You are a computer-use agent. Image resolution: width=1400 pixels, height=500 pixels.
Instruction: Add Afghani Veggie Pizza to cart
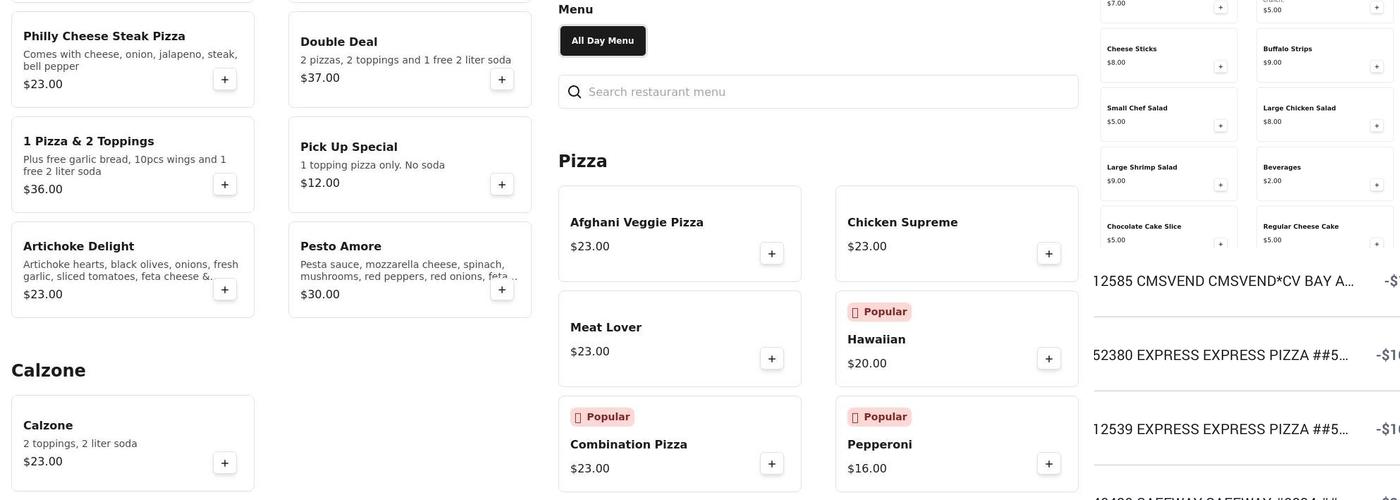pyautogui.click(x=771, y=254)
